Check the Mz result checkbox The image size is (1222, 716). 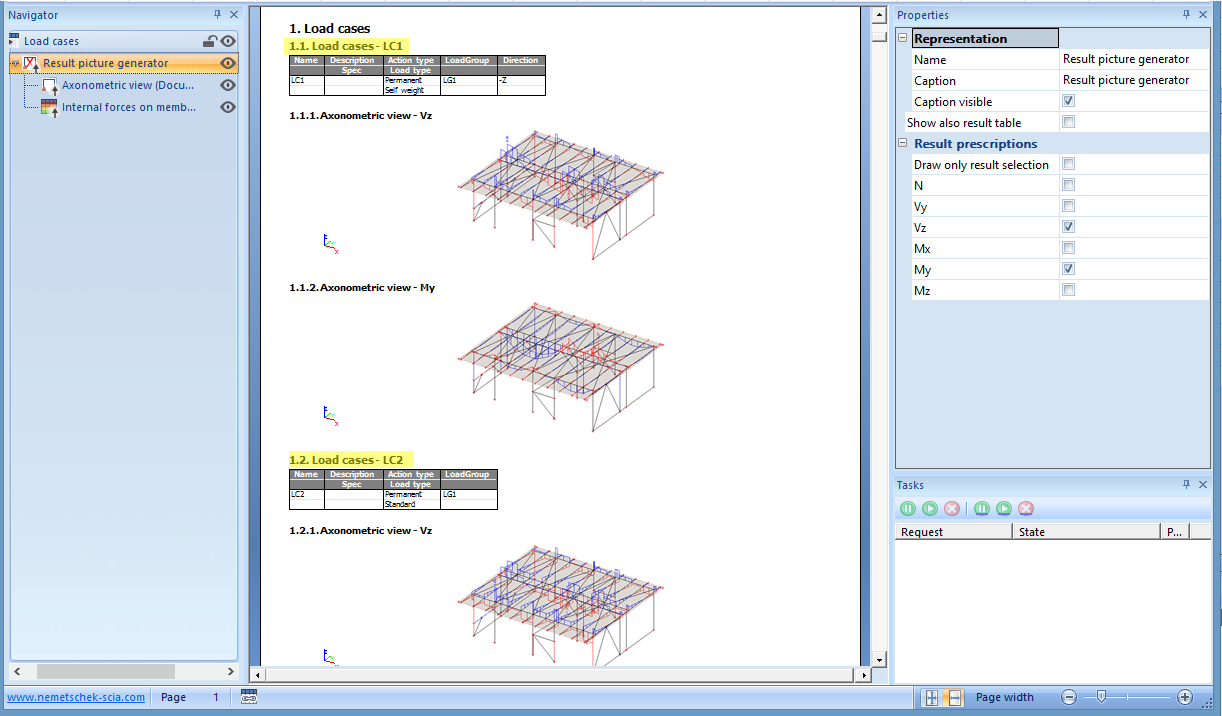tap(1069, 290)
